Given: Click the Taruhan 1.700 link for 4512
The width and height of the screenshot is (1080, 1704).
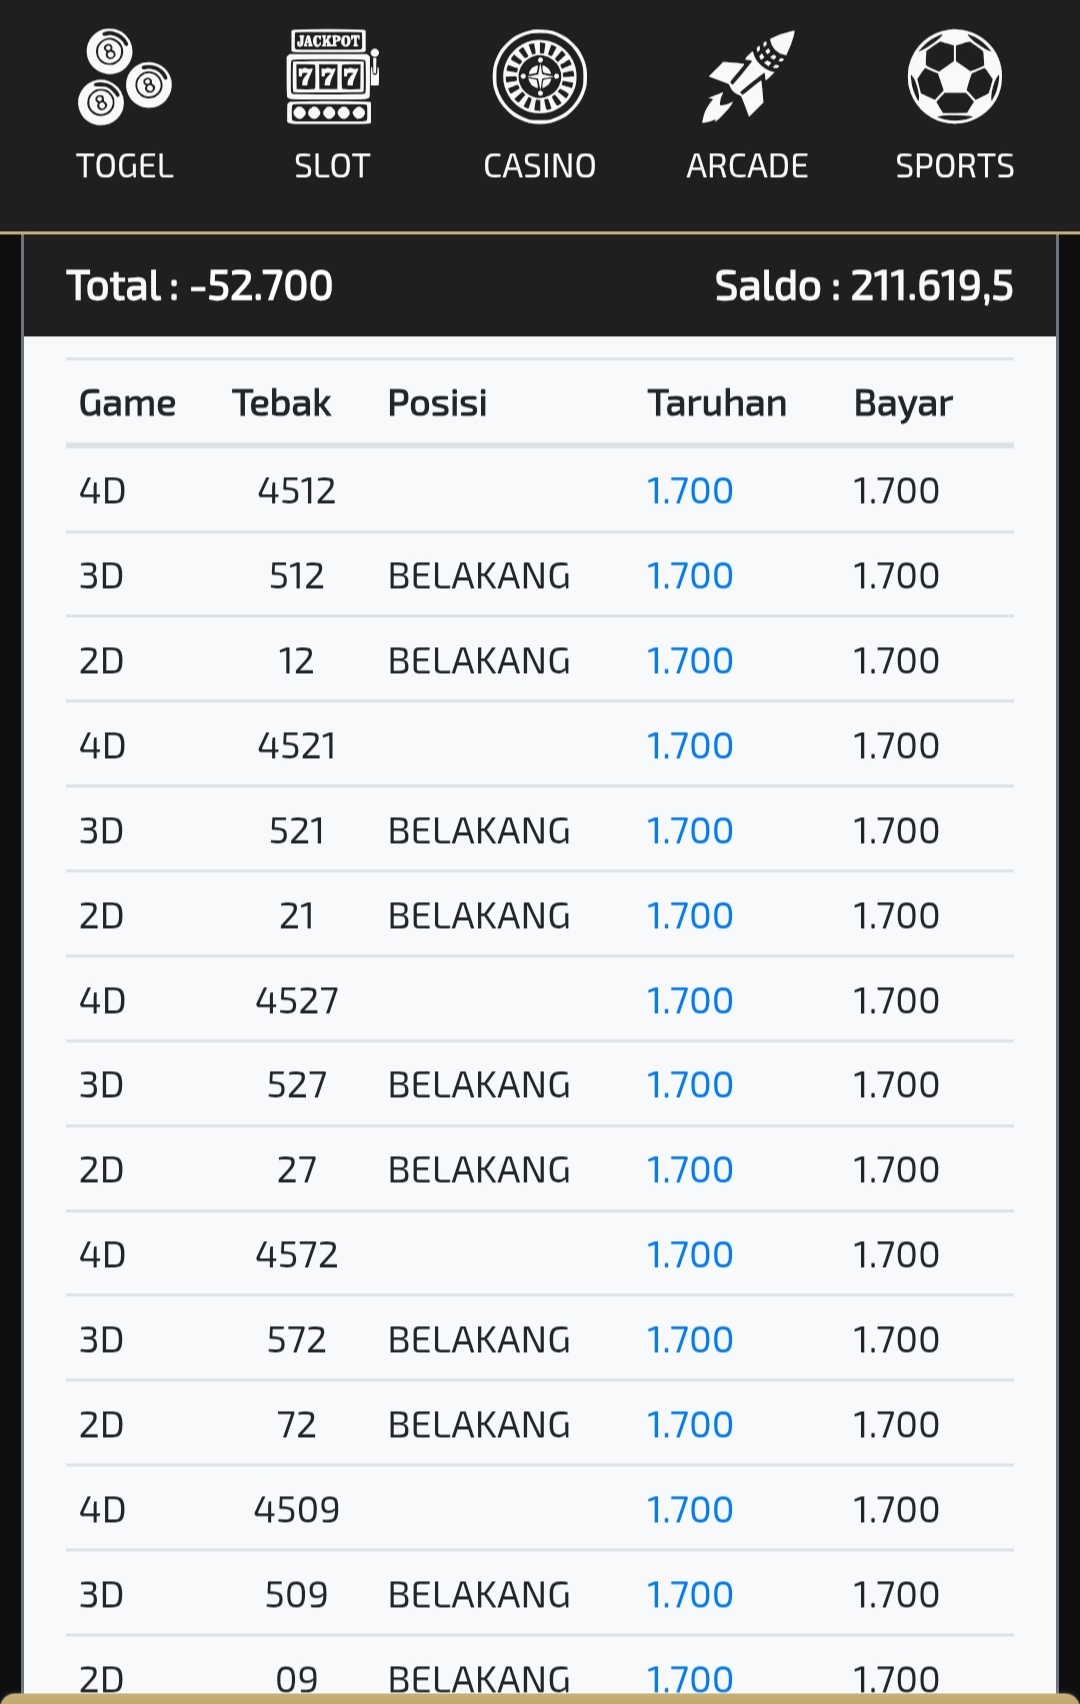Looking at the screenshot, I should point(690,491).
